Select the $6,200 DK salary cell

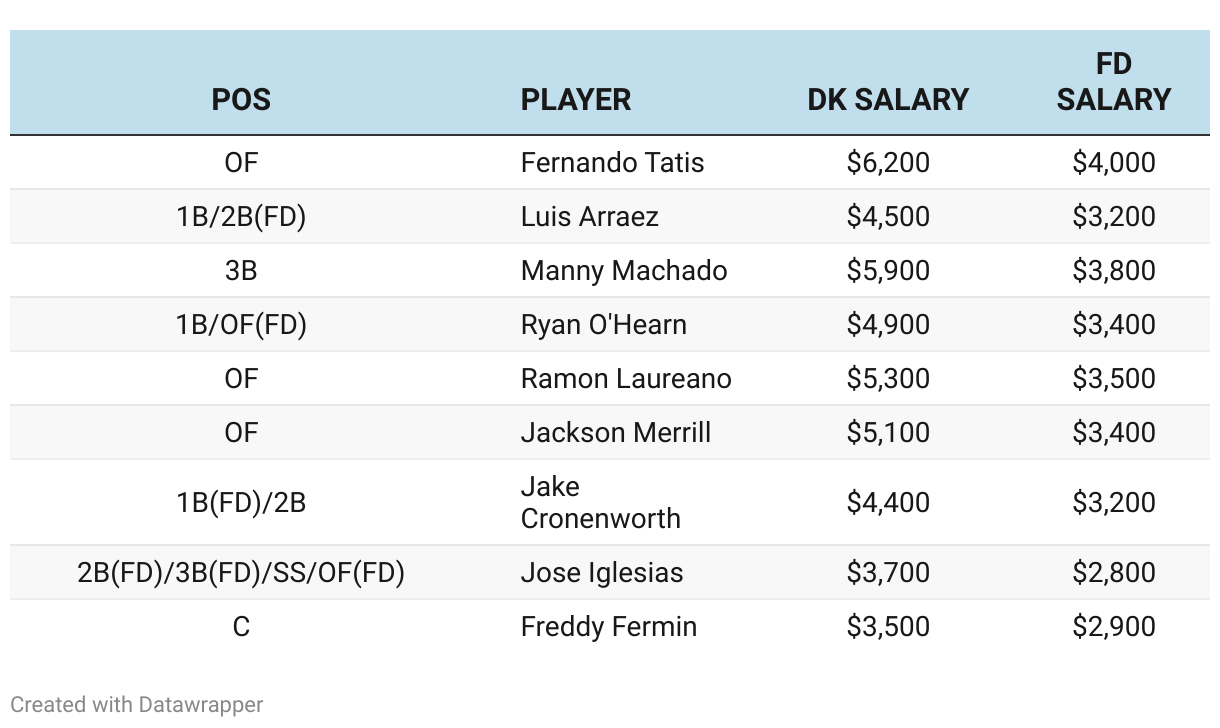(888, 163)
